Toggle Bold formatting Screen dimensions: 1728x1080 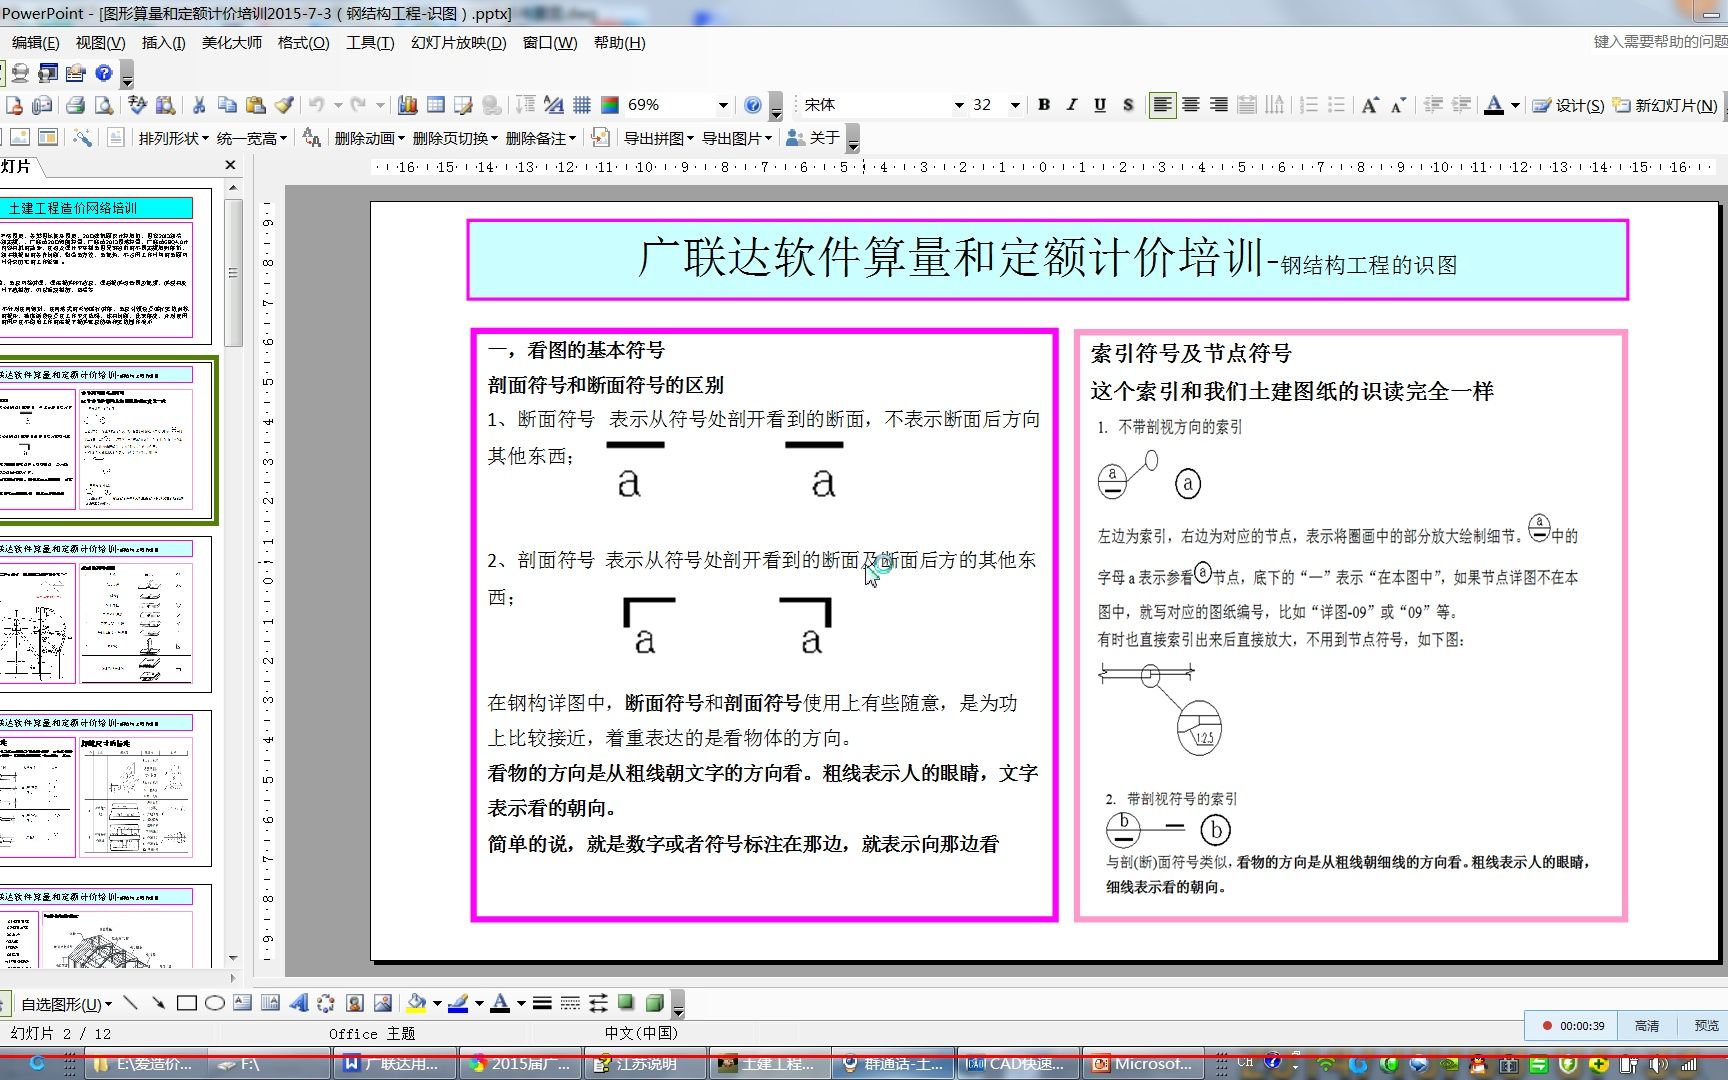1044,105
